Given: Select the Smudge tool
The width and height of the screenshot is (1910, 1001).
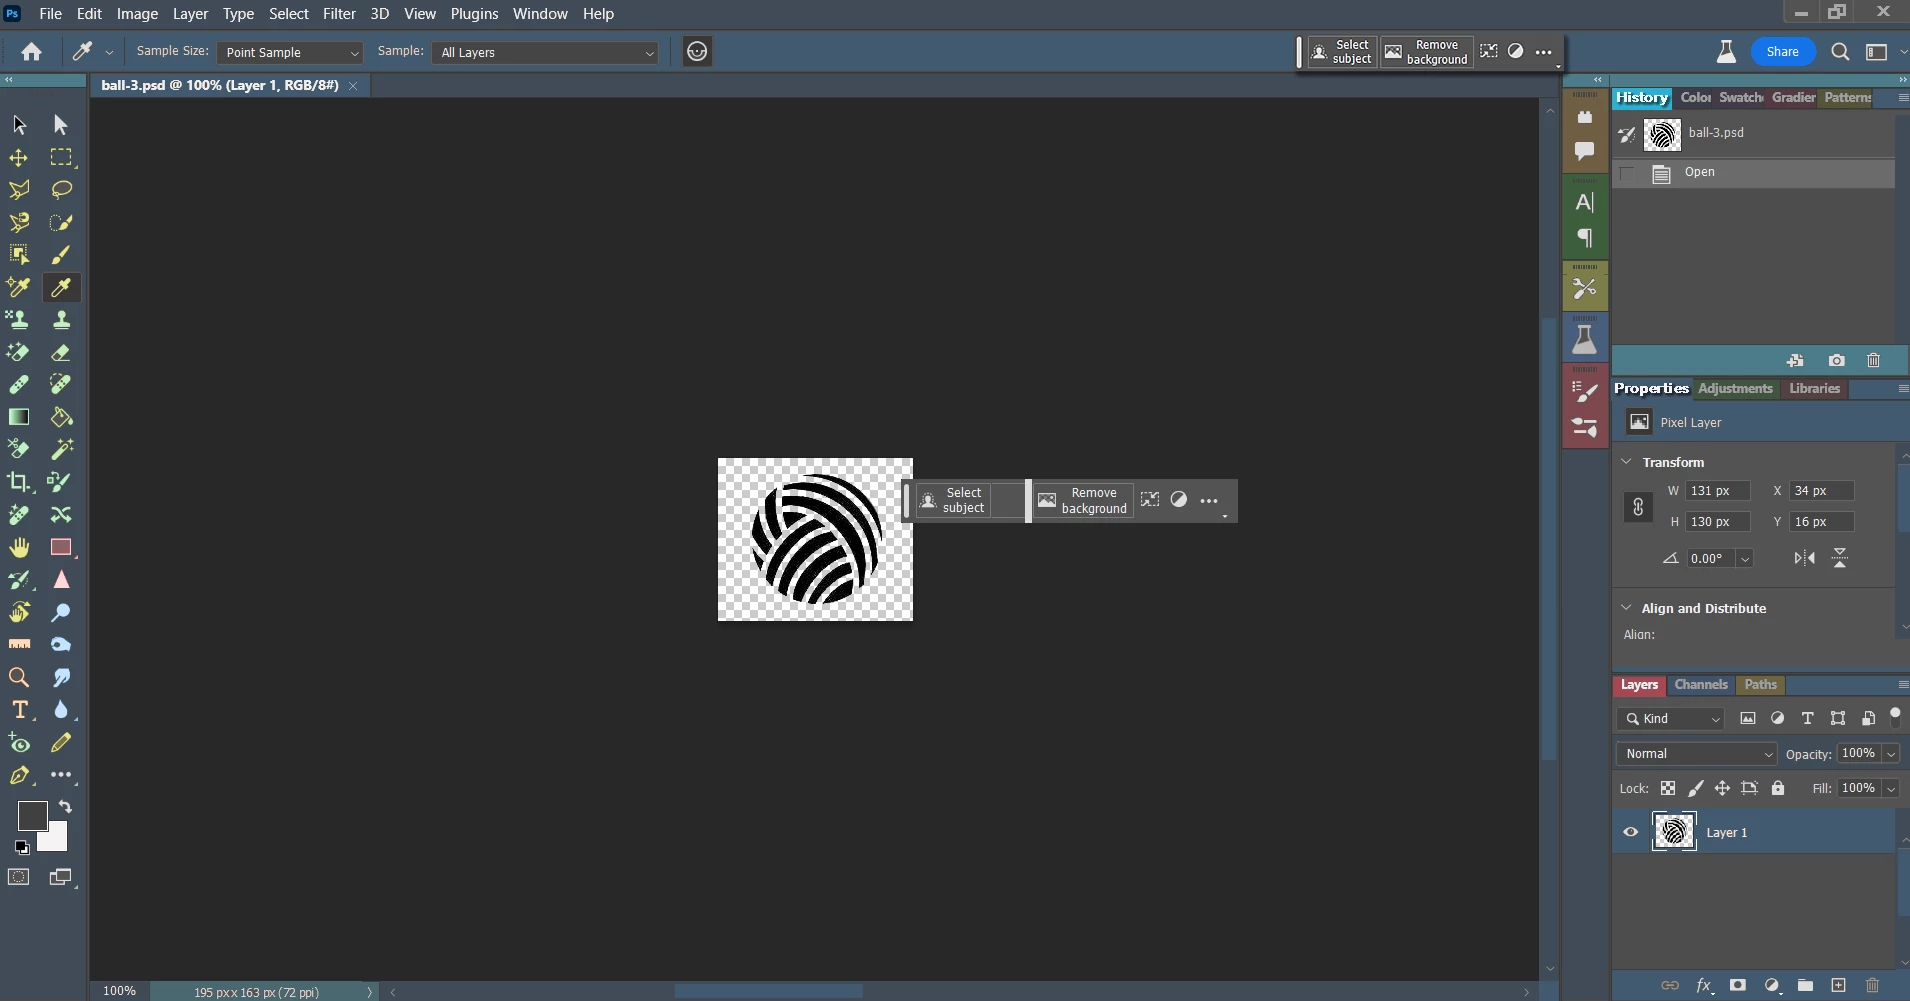Looking at the screenshot, I should pos(61,677).
